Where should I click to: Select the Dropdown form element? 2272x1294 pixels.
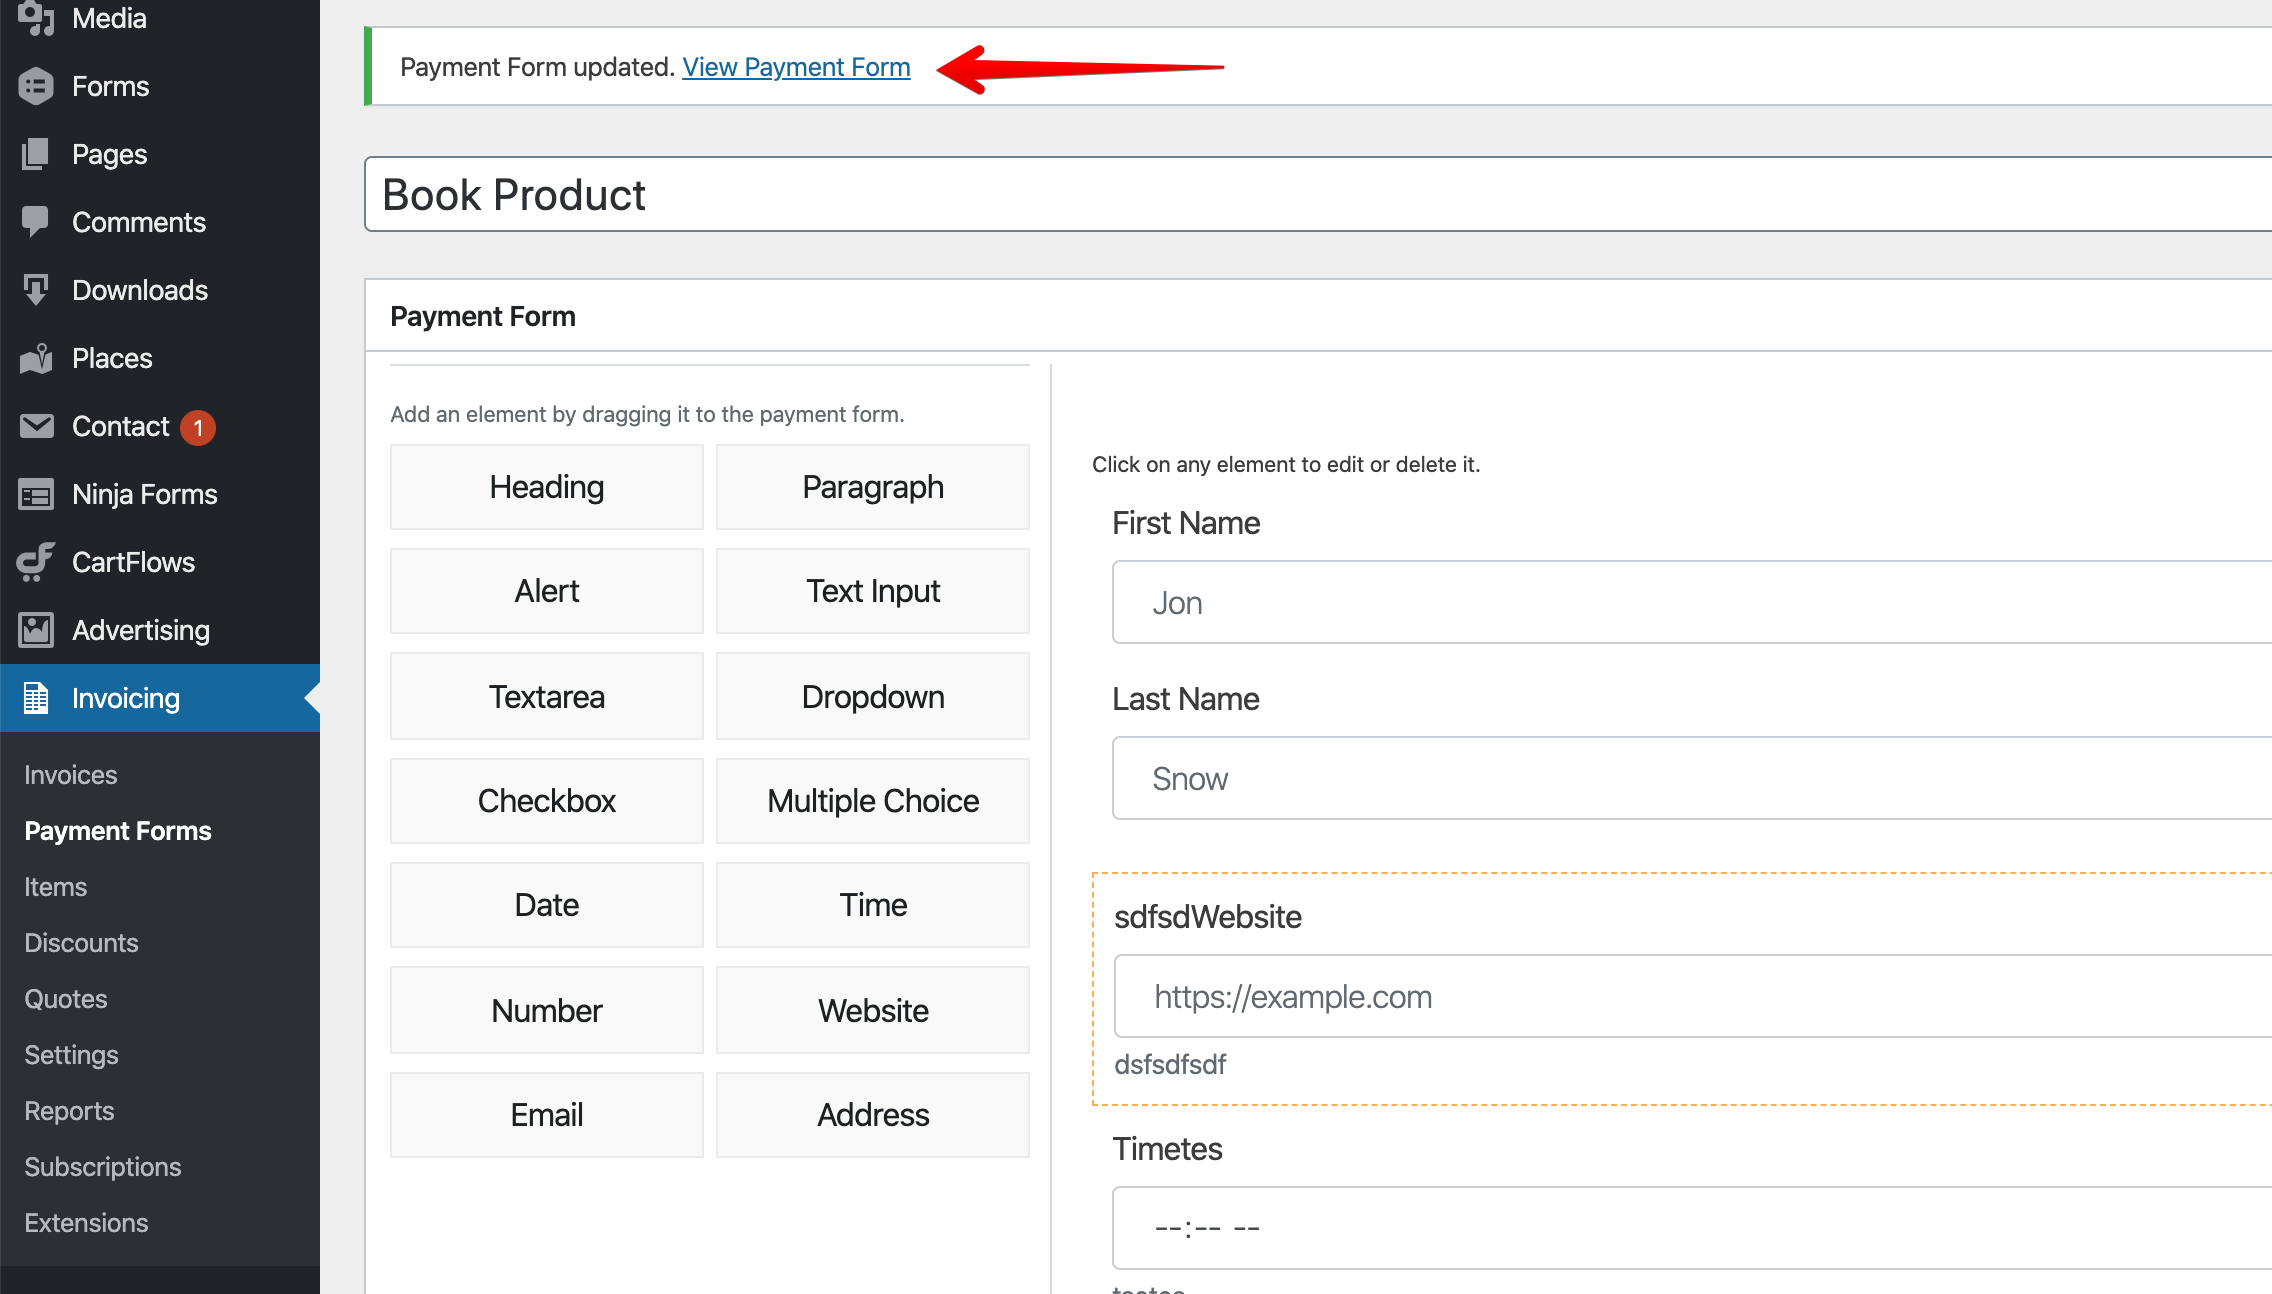(872, 696)
